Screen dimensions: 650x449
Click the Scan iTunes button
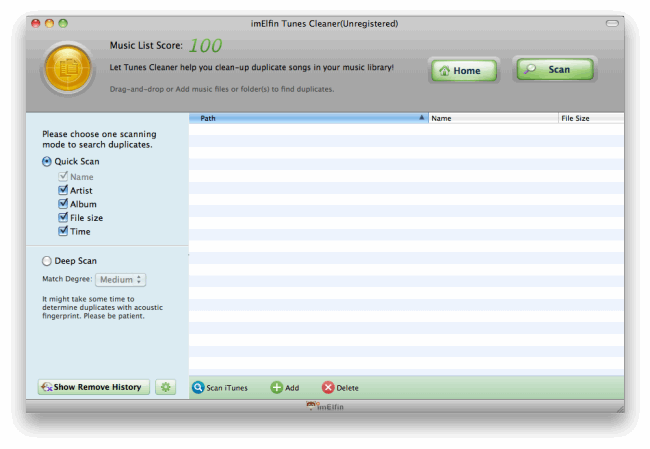pos(220,388)
